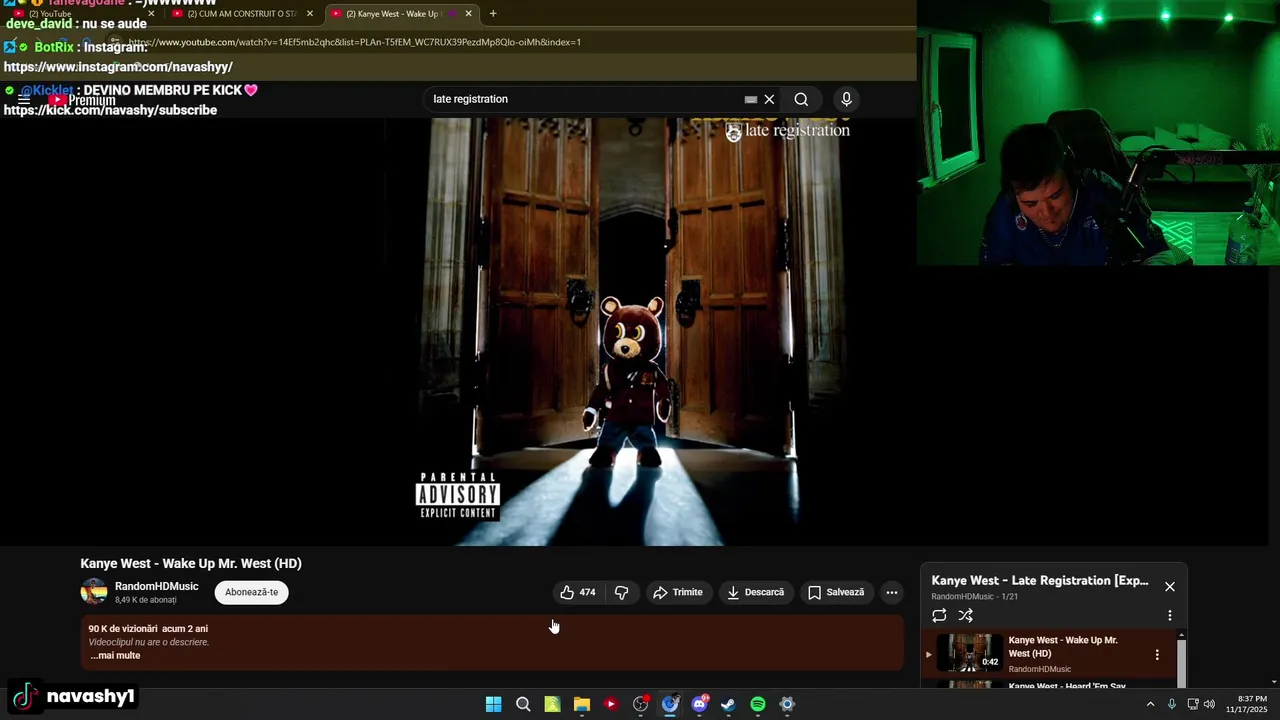
Task: Open Spotify from the taskbar
Action: click(758, 704)
